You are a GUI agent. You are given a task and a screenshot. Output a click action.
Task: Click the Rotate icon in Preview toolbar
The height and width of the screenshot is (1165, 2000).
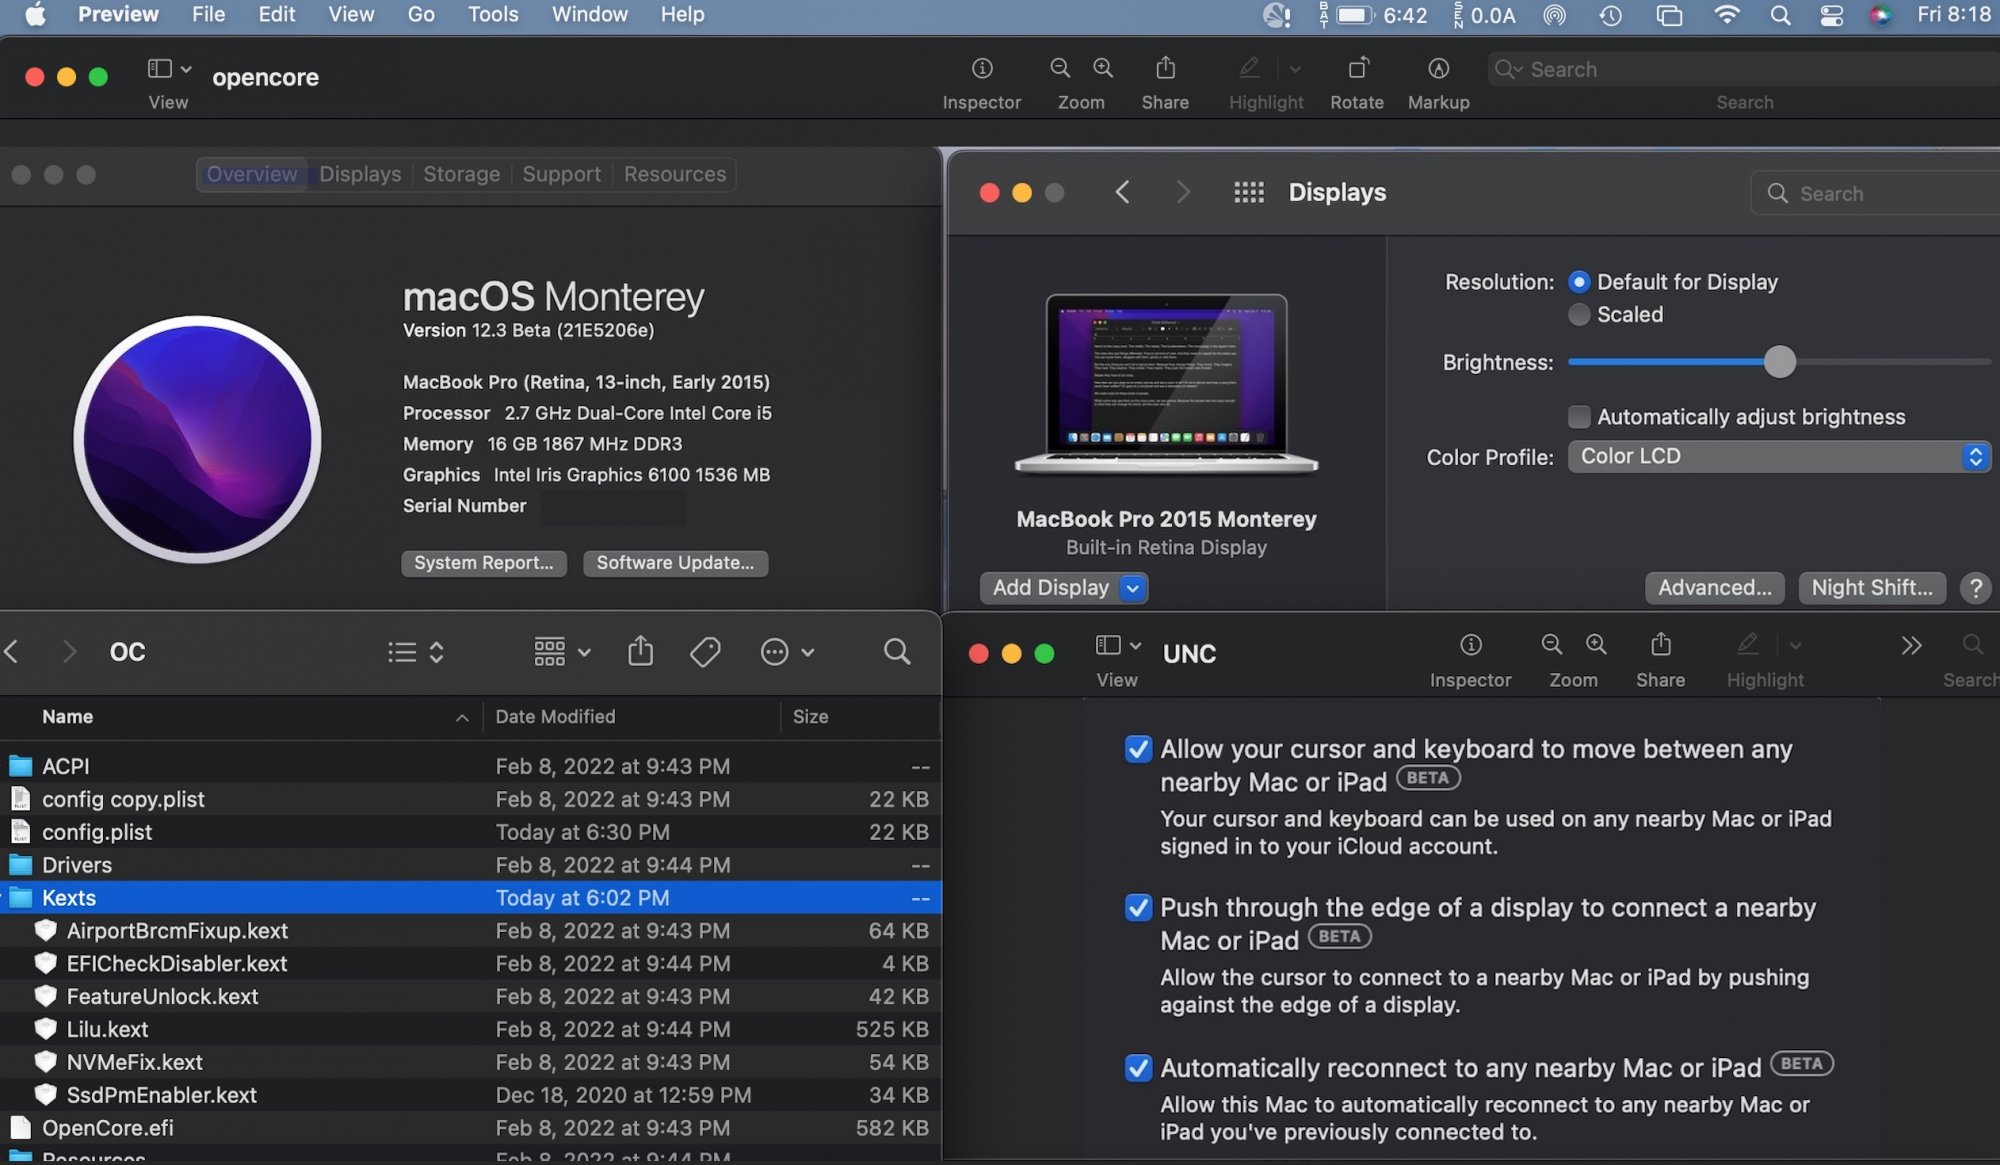(x=1357, y=69)
